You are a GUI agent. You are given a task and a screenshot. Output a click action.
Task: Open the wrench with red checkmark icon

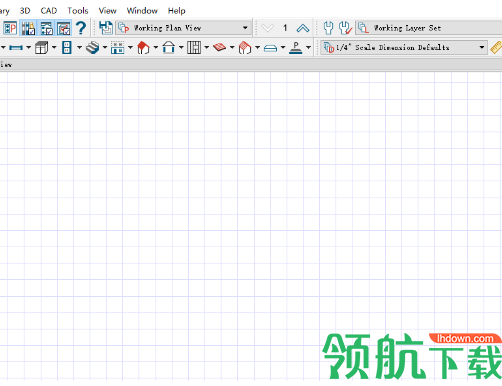pos(345,28)
